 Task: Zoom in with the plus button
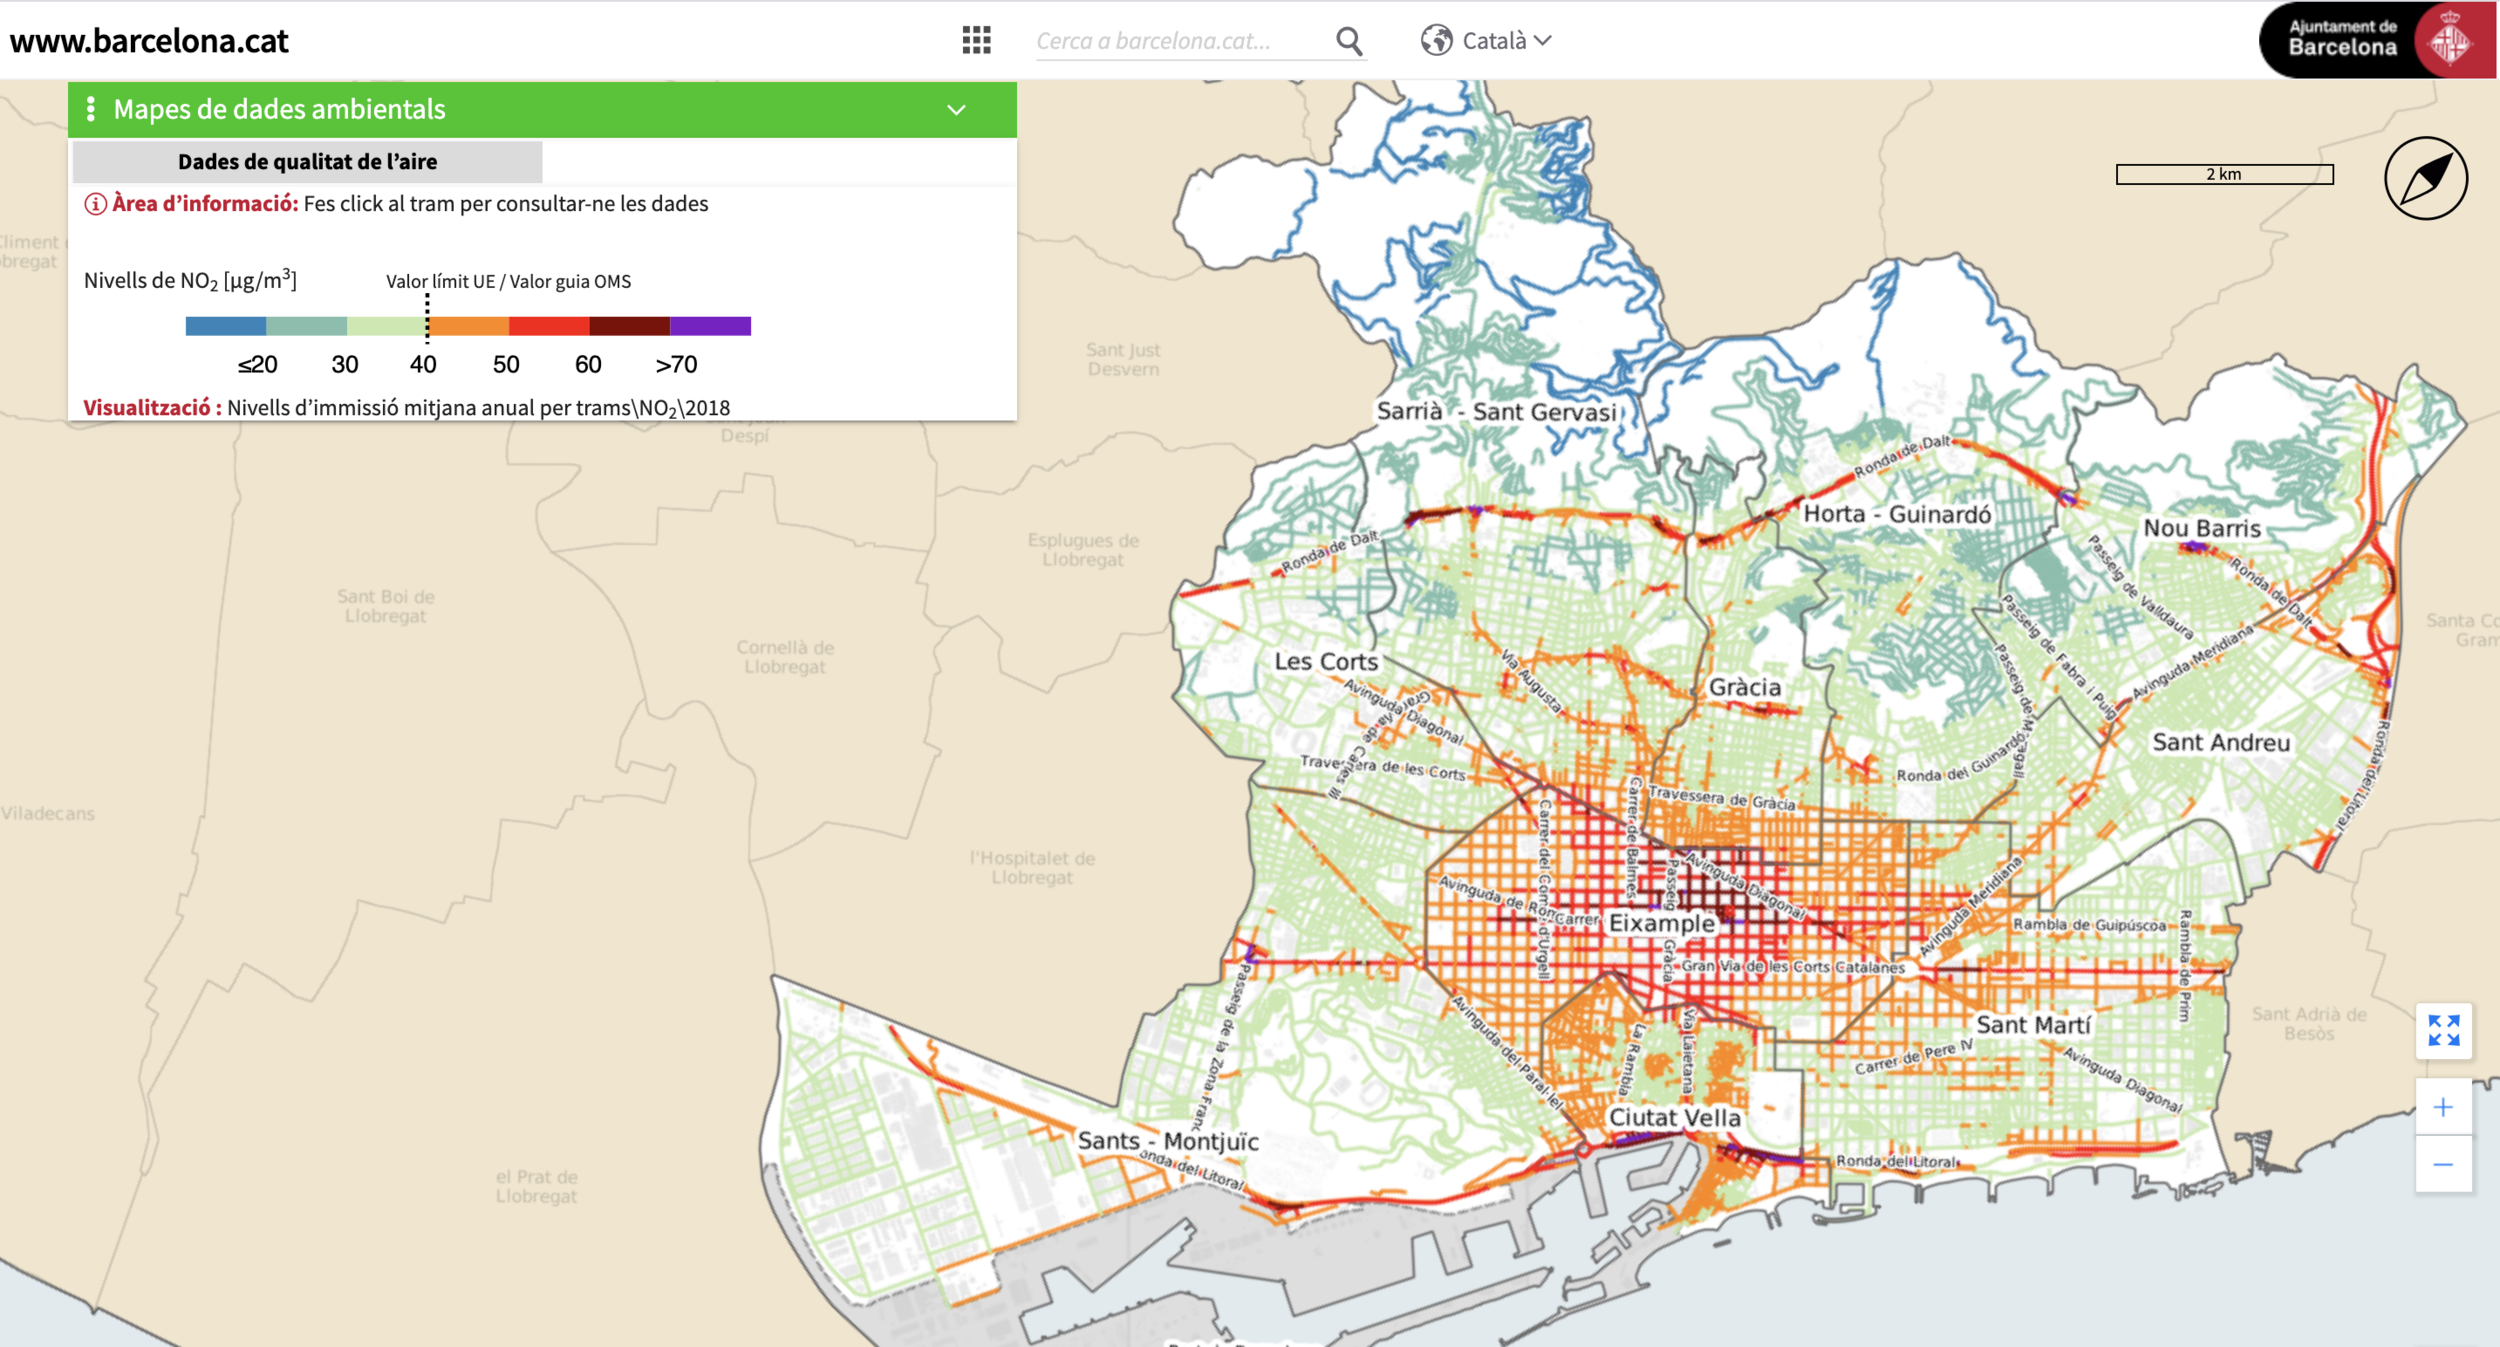click(2443, 1107)
